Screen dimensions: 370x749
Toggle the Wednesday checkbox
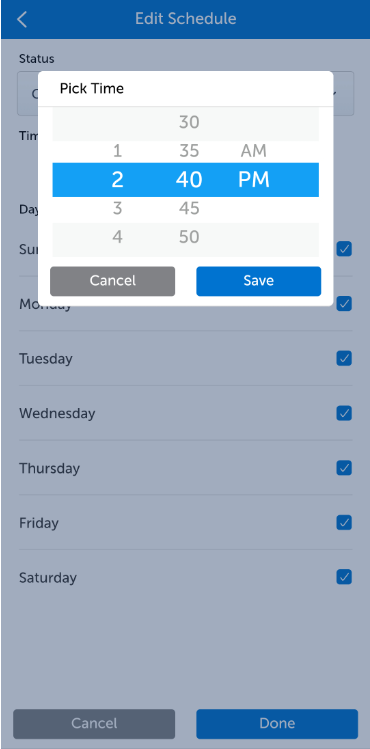click(x=344, y=413)
